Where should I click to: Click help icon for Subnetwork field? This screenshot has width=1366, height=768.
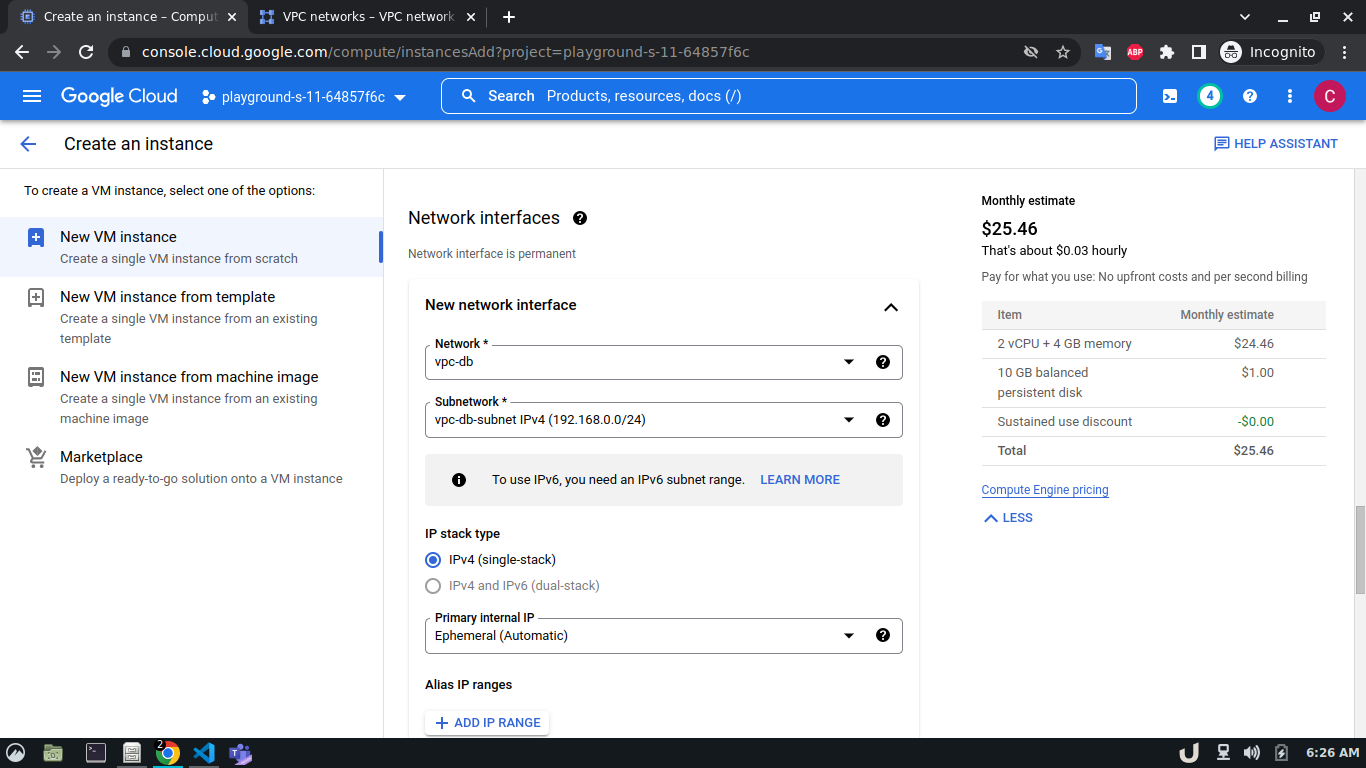point(883,420)
